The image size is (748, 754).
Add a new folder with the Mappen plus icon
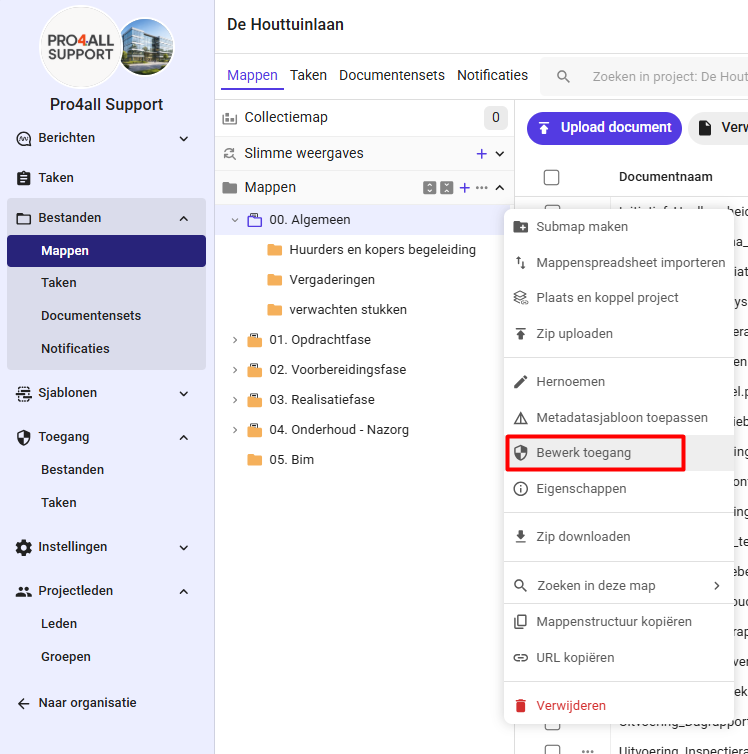tap(464, 188)
